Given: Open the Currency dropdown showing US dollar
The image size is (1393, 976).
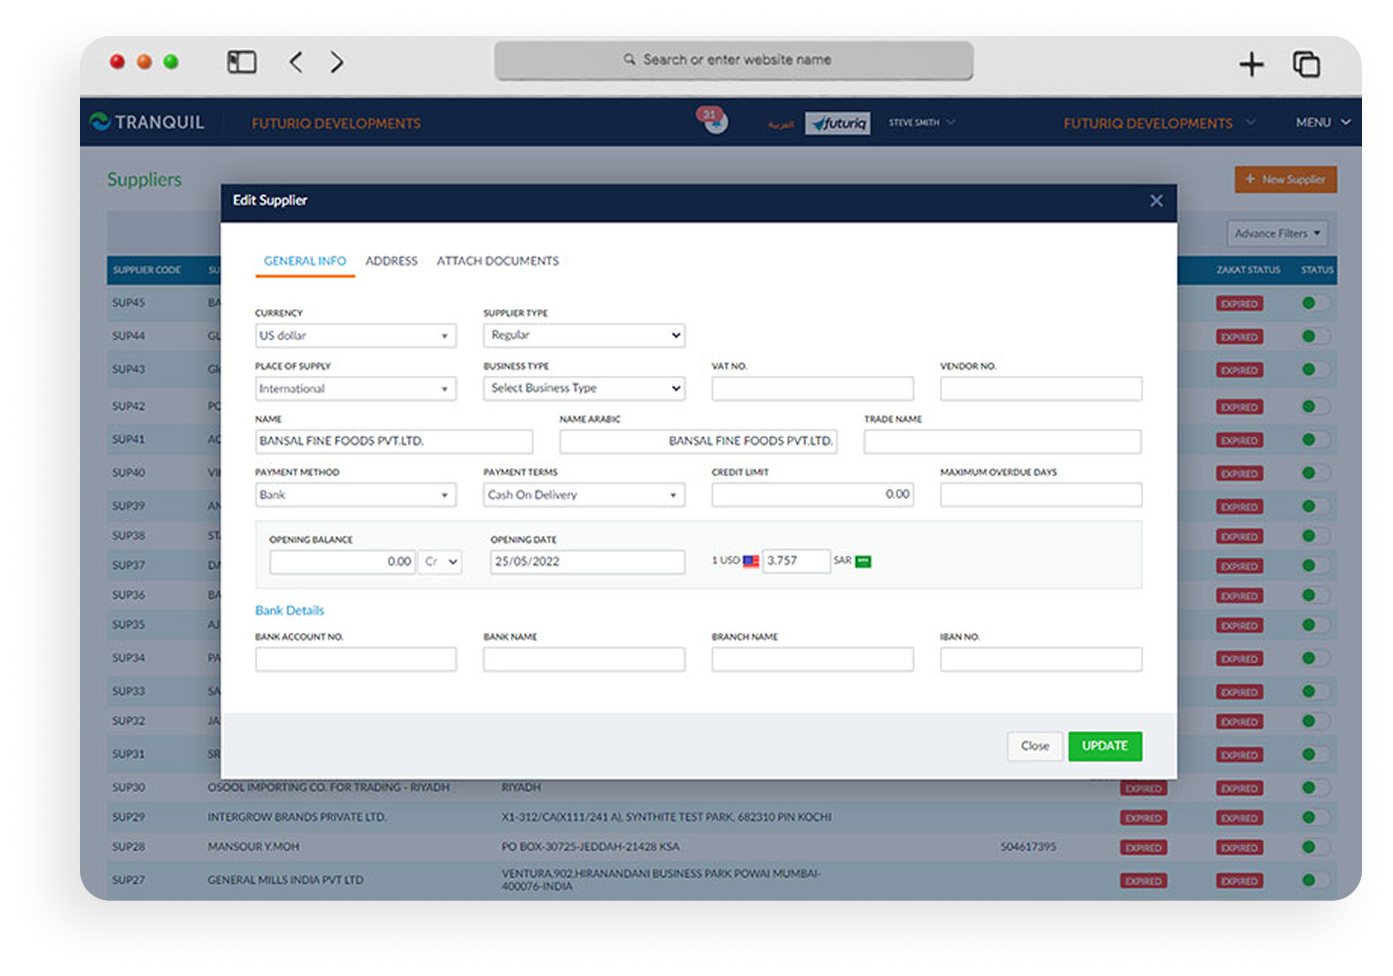Looking at the screenshot, I should tap(355, 336).
